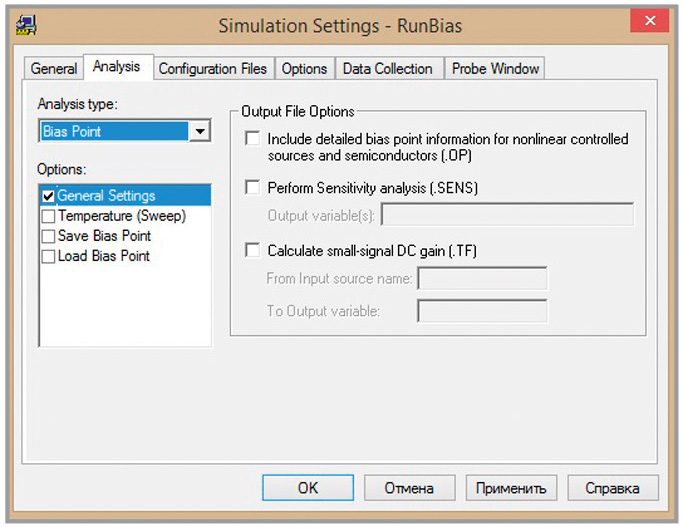The image size is (683, 527).
Task: Click the Output variable(s) text field
Action: 507,215
